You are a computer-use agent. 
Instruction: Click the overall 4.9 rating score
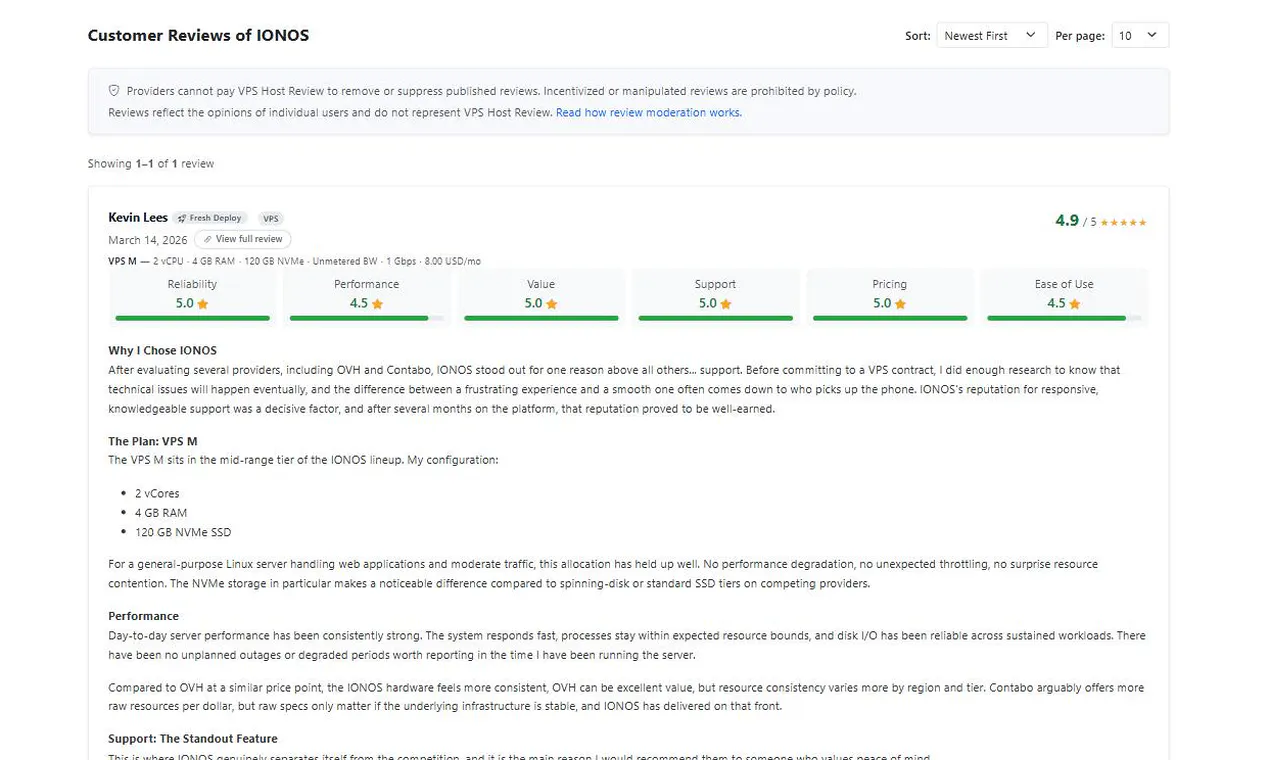coord(1067,220)
